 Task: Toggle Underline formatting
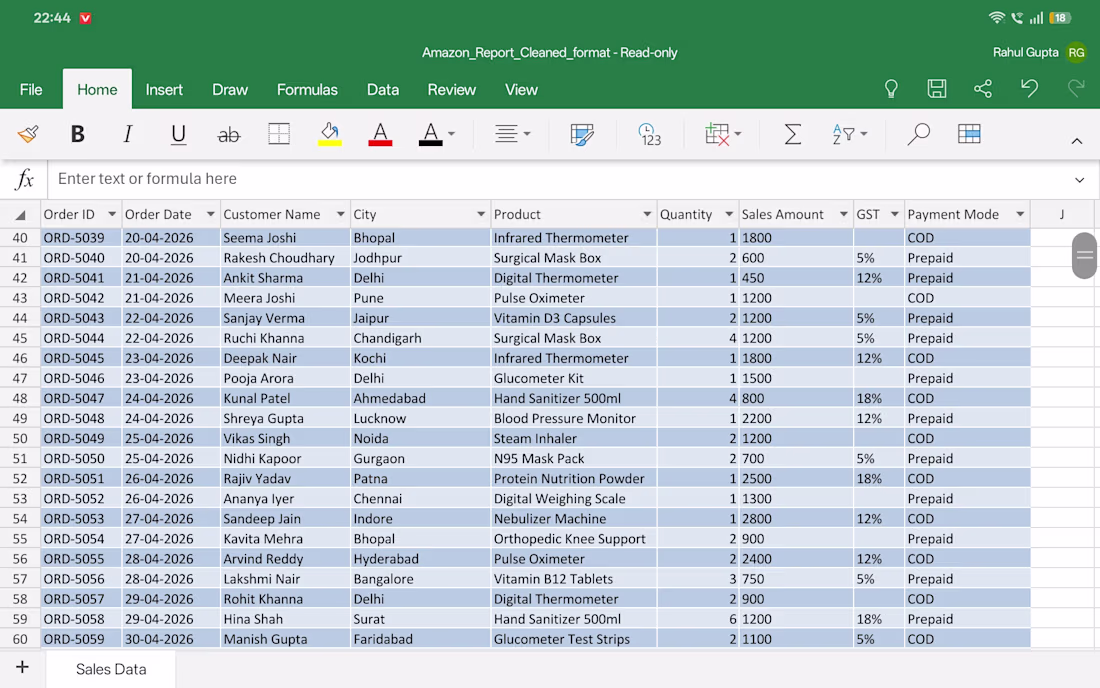click(x=178, y=134)
